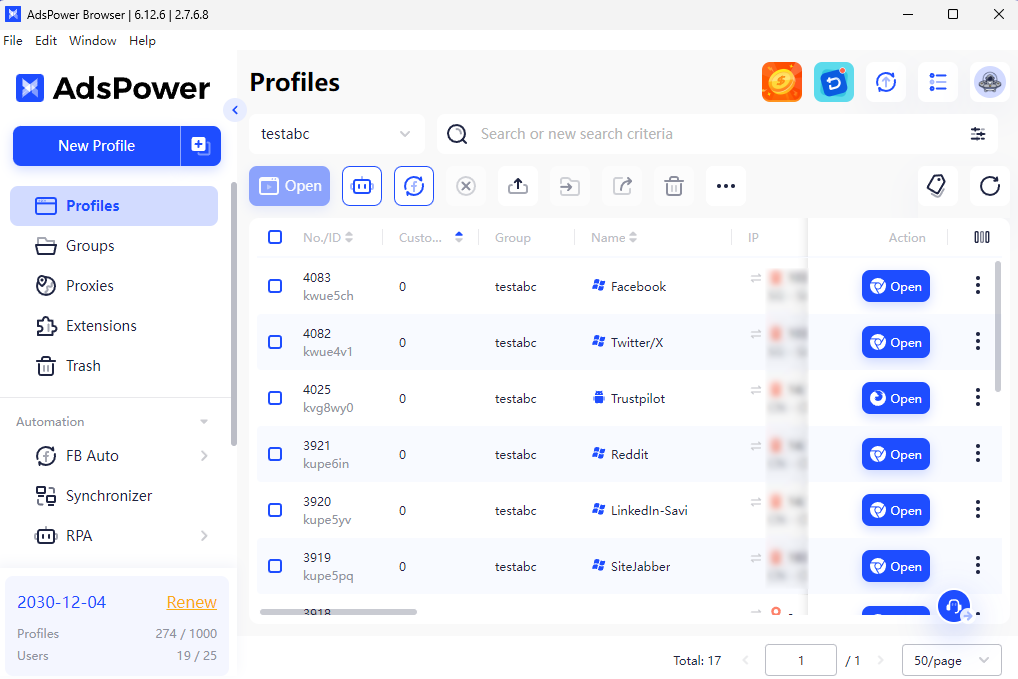Refresh the profile list

click(989, 186)
